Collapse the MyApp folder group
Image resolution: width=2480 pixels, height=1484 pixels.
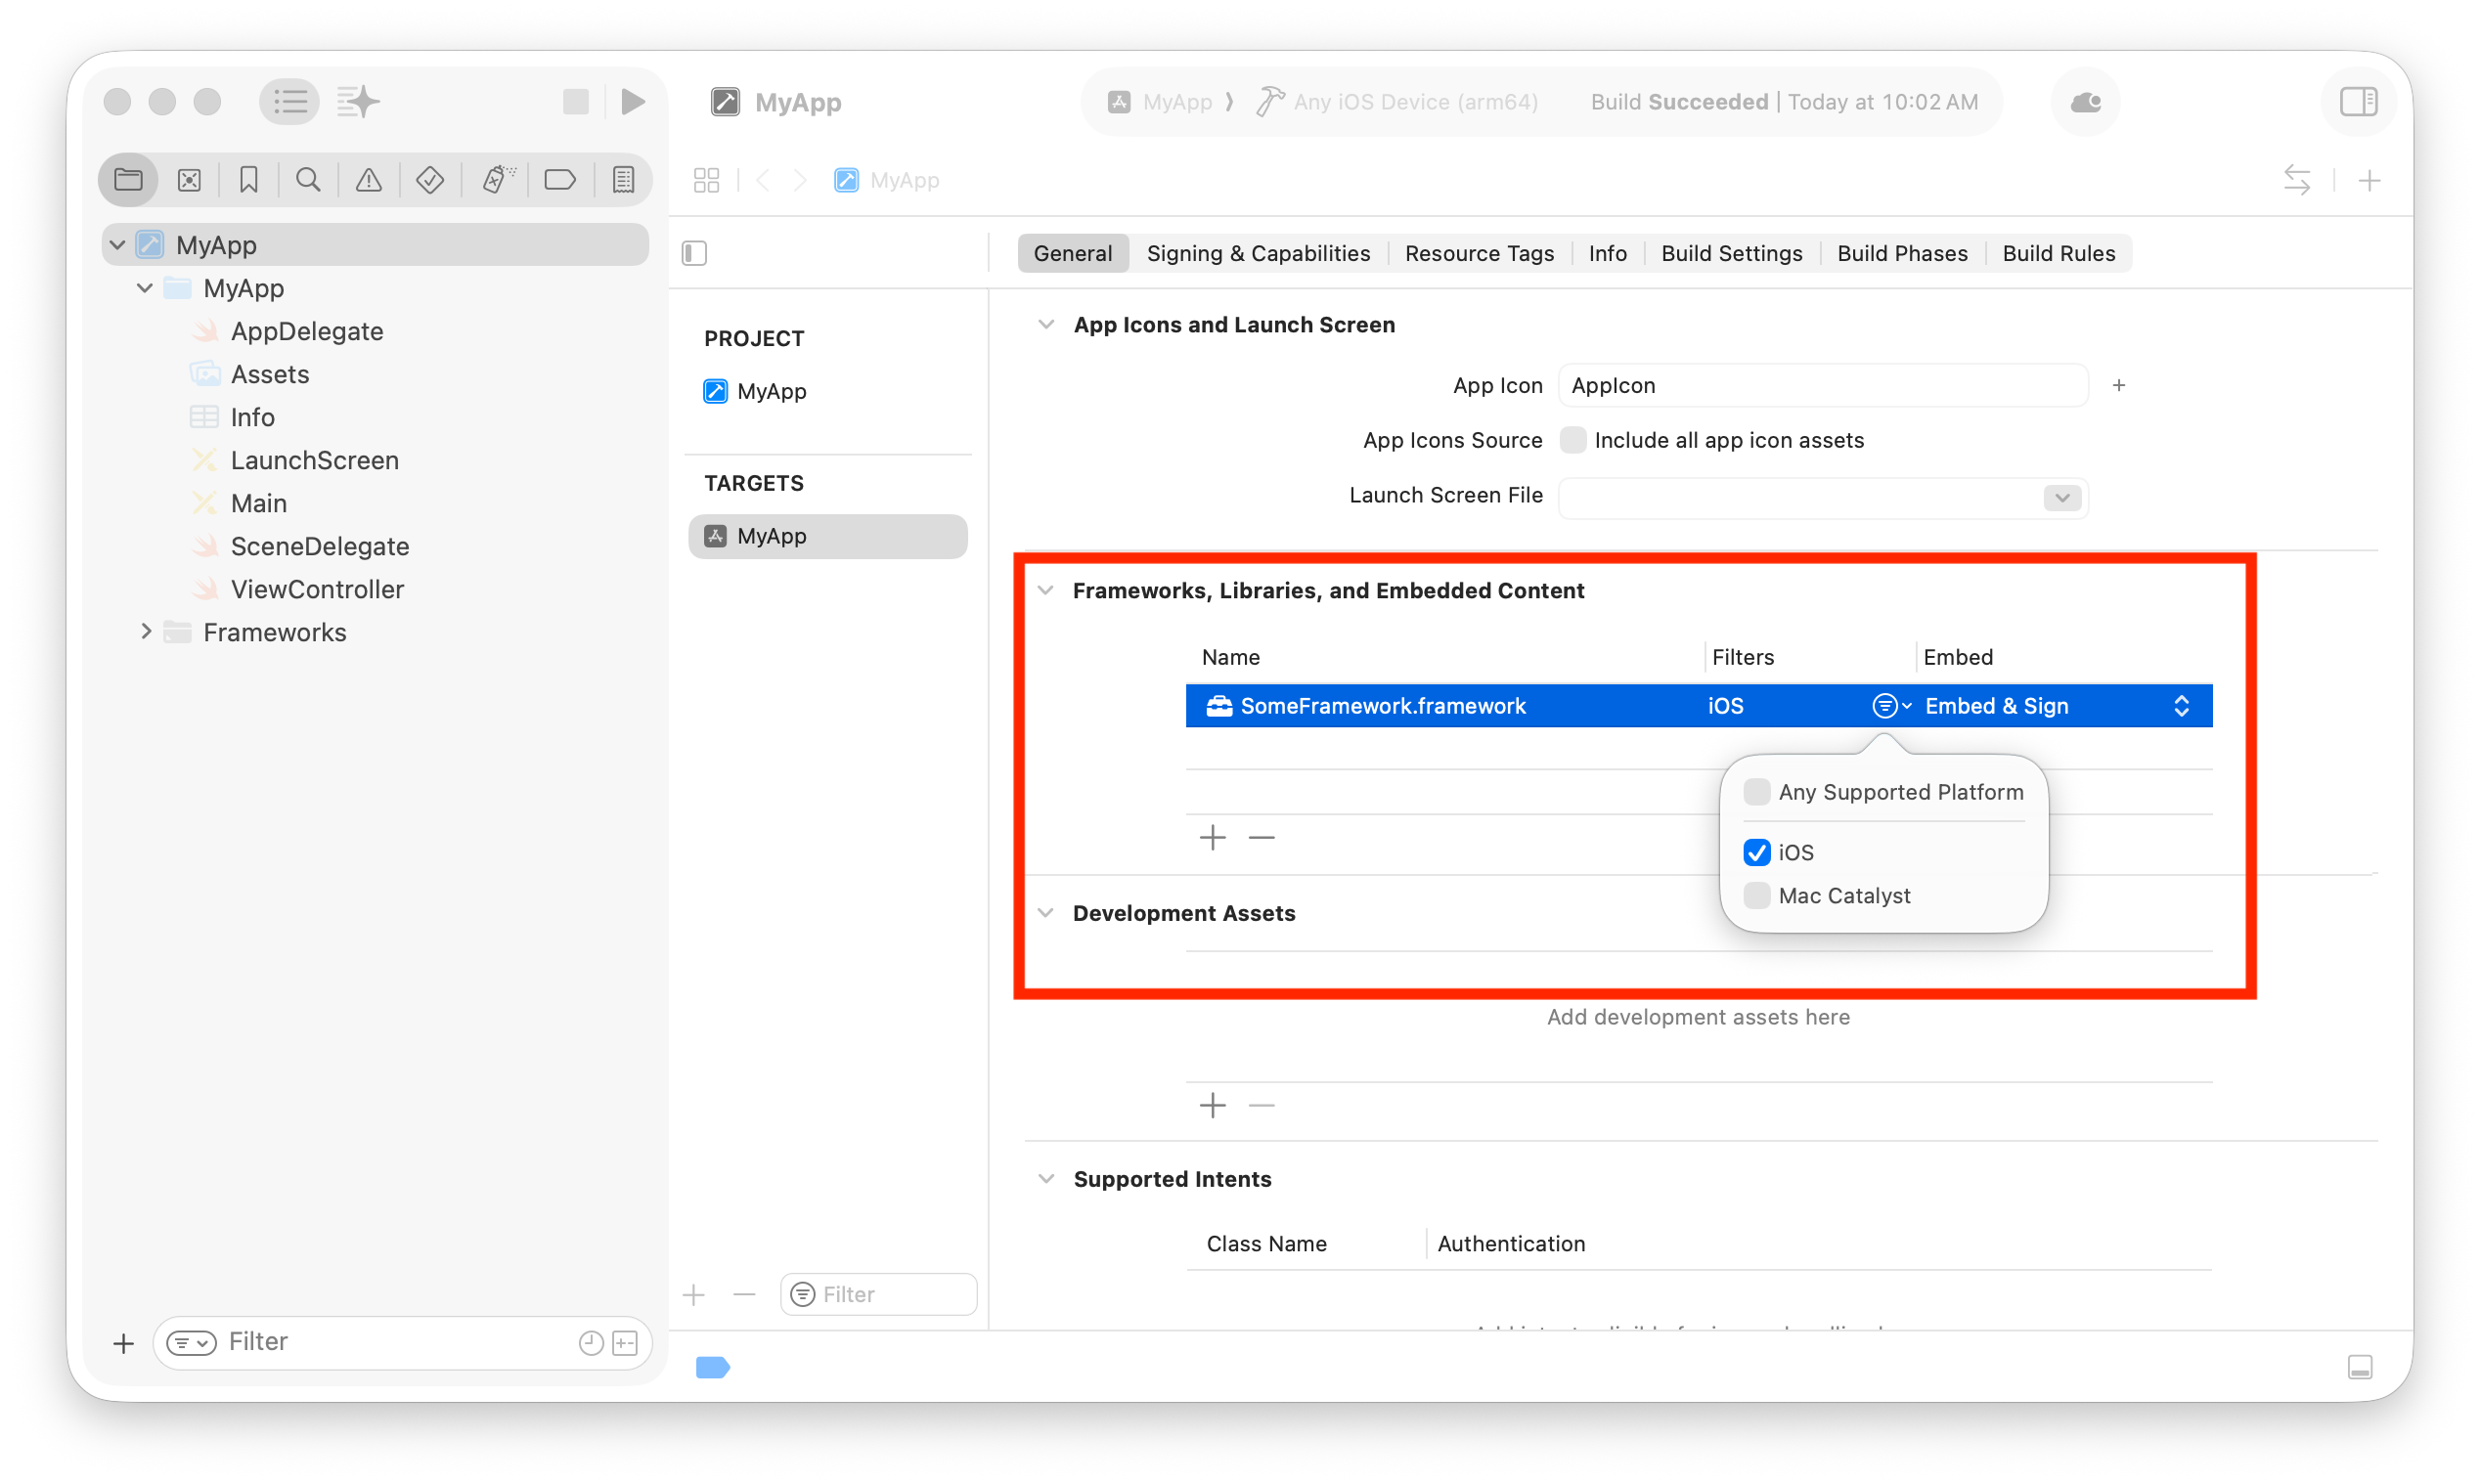[144, 288]
